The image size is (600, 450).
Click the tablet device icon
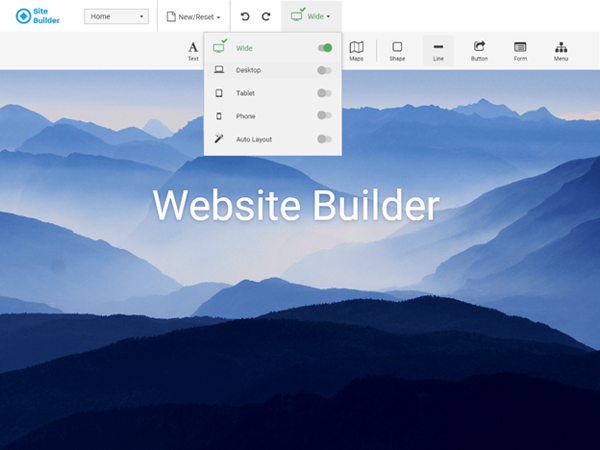219,93
